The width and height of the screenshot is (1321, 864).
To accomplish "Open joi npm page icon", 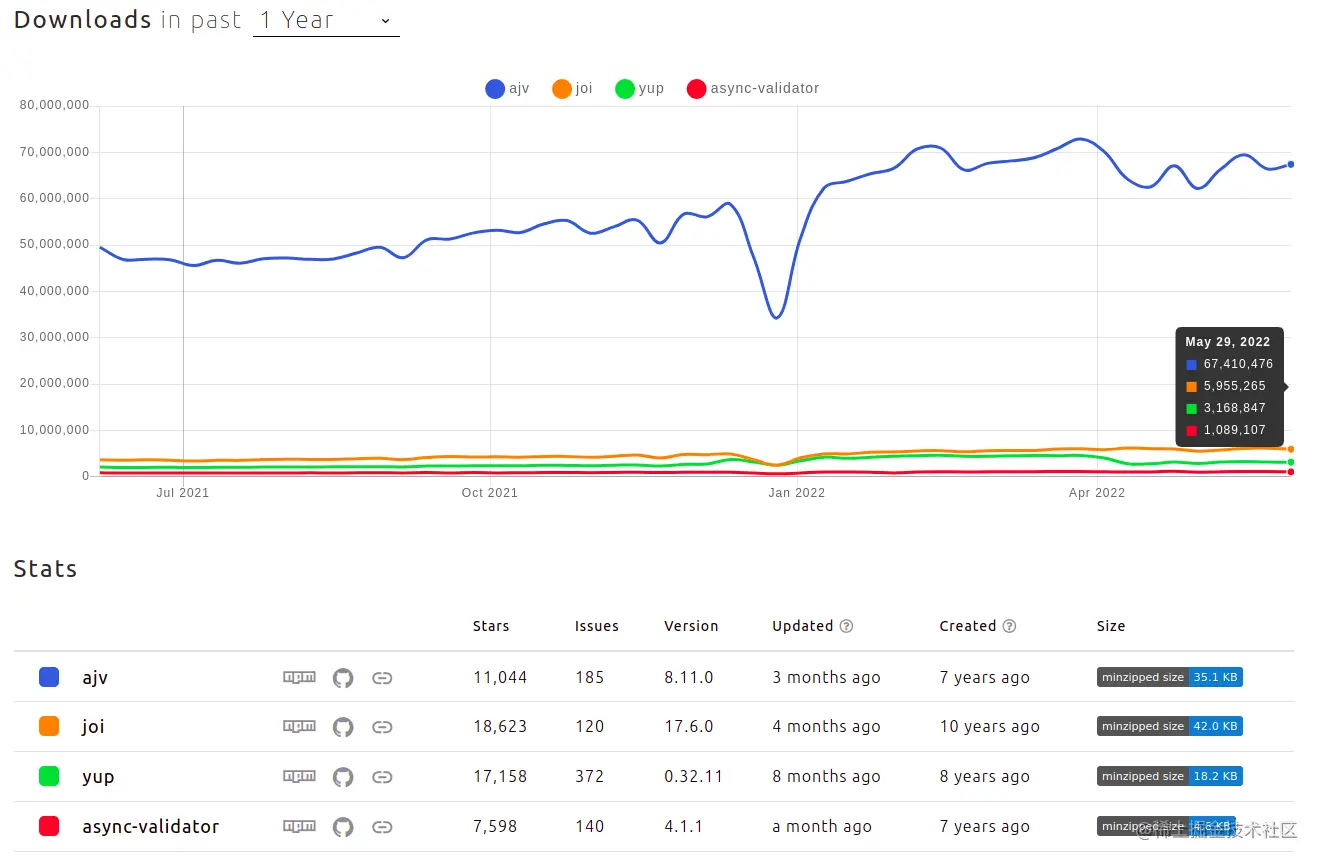I will [x=300, y=726].
